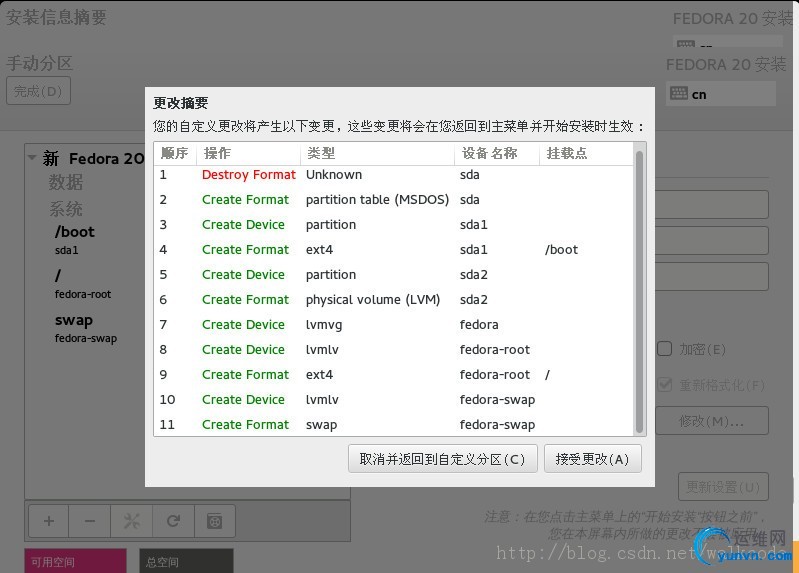
Task: Click the 可用空间 available space color block
Action: [x=75, y=561]
